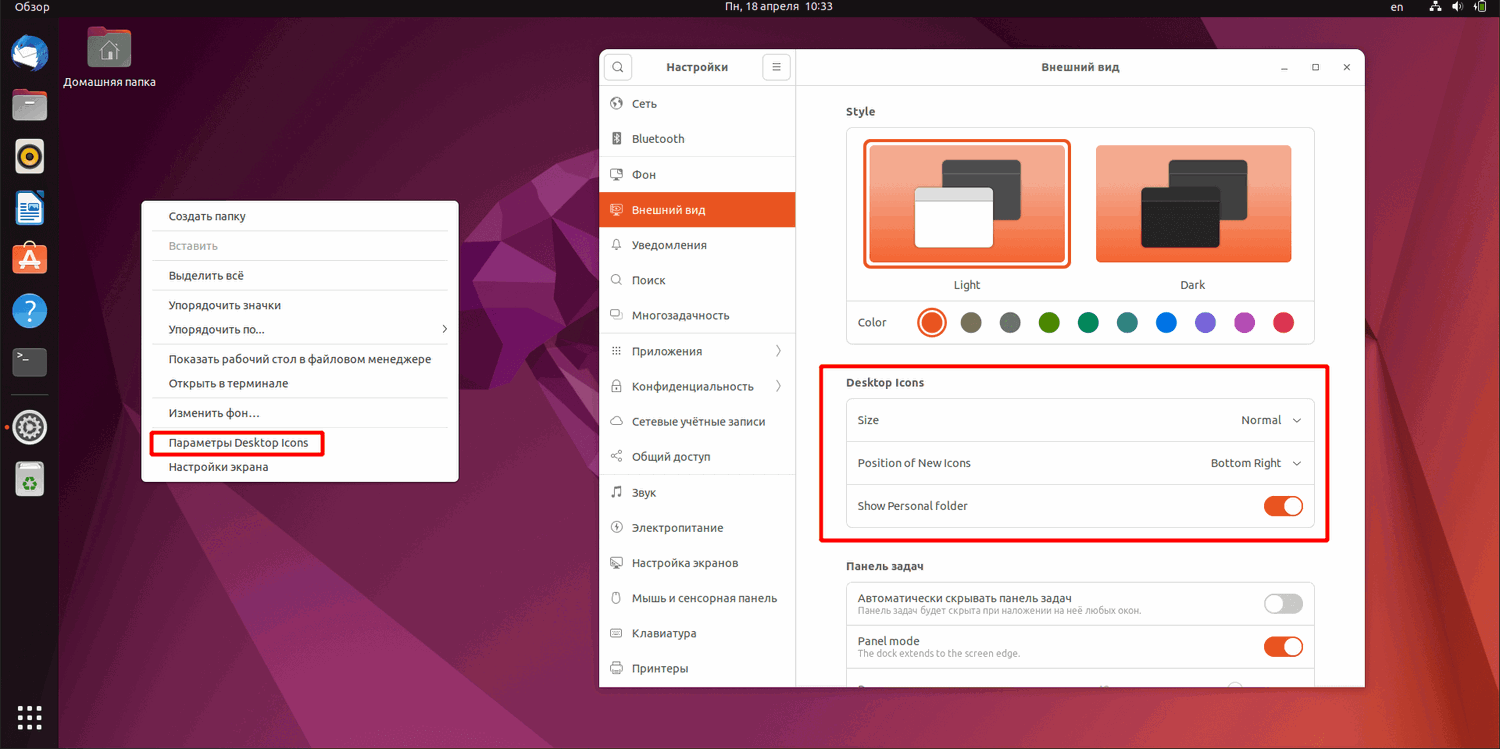1500x749 pixels.
Task: Pick the blue accent color swatch
Action: click(x=1166, y=322)
